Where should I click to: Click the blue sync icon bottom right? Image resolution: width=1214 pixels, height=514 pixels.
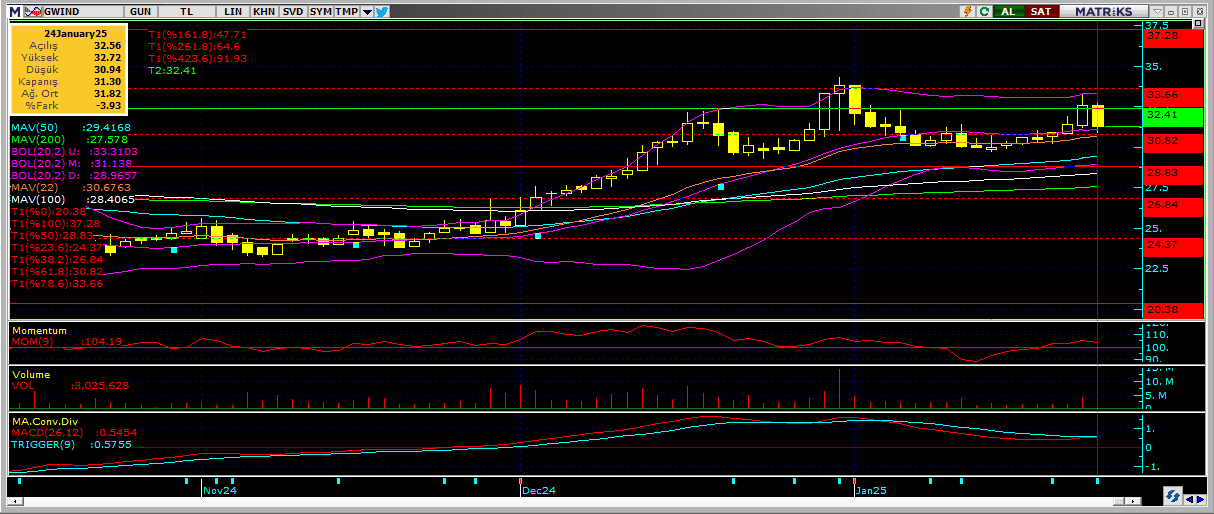[1172, 497]
